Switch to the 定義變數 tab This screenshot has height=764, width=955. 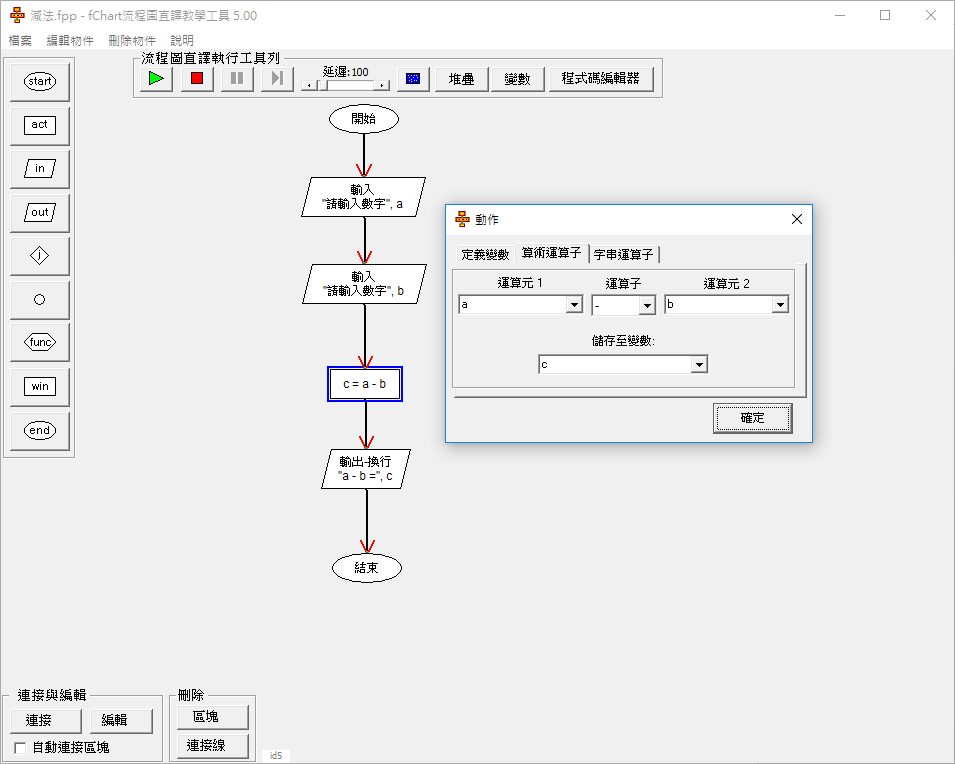pos(485,254)
